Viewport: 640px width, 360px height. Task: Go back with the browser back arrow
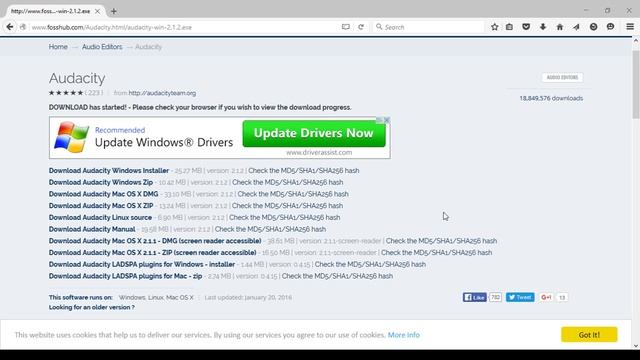10,27
